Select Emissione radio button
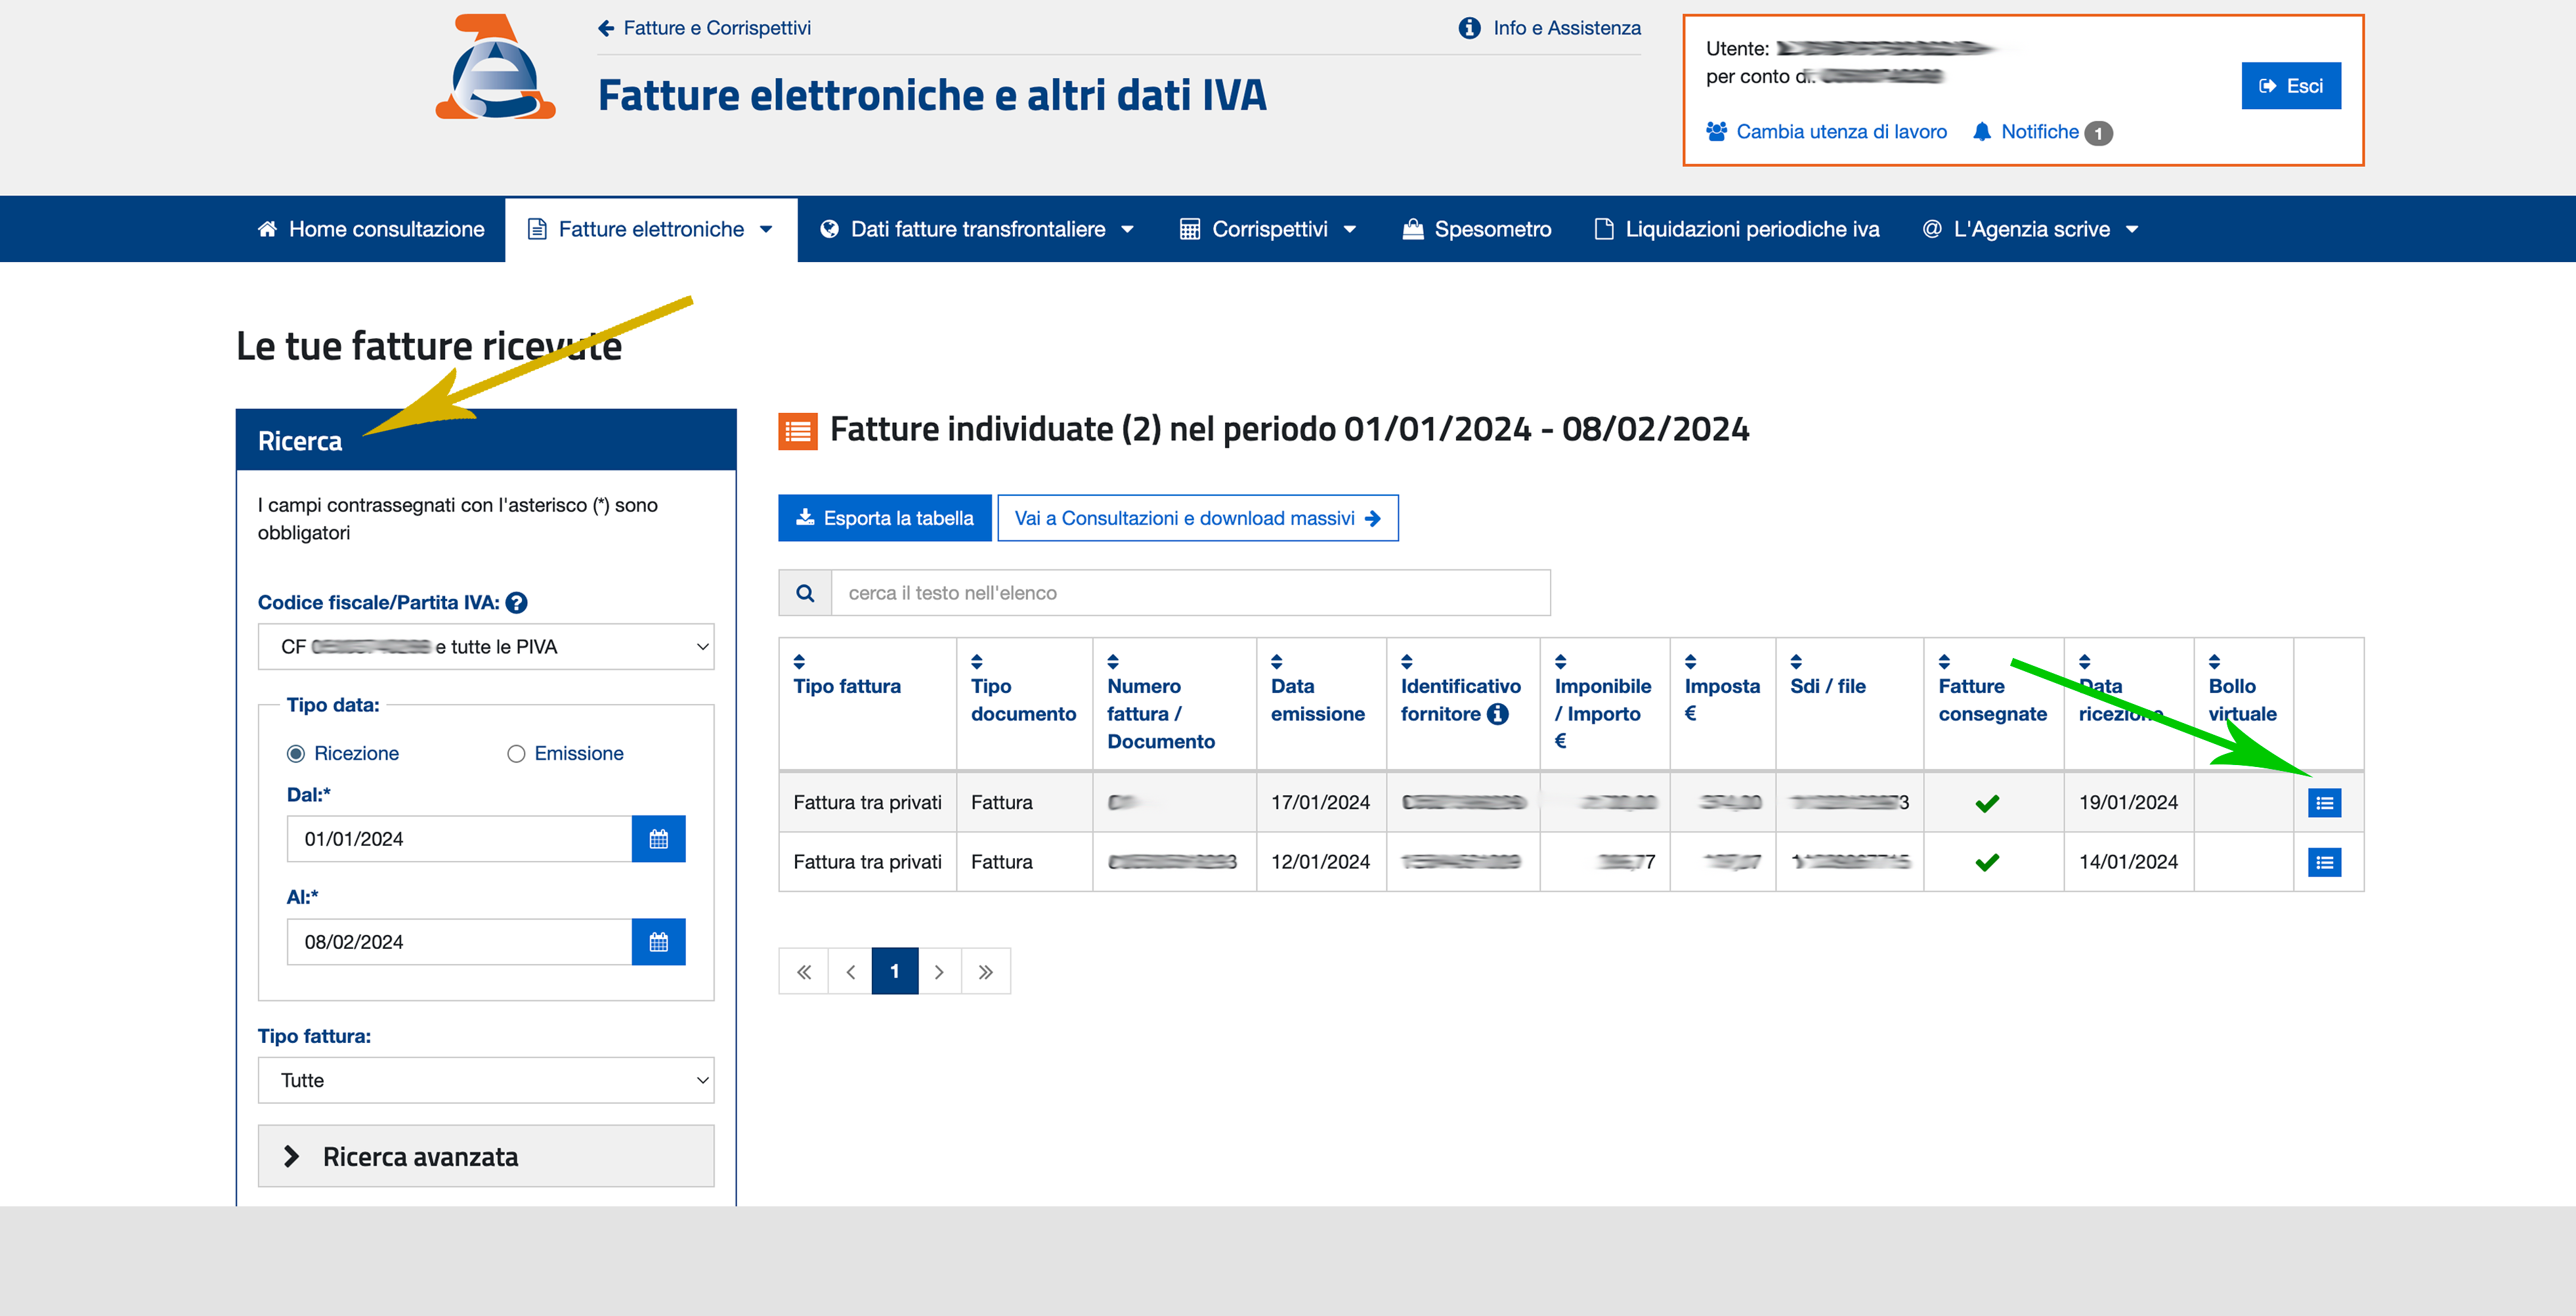Screen dimensions: 2576x1316 [x=516, y=754]
